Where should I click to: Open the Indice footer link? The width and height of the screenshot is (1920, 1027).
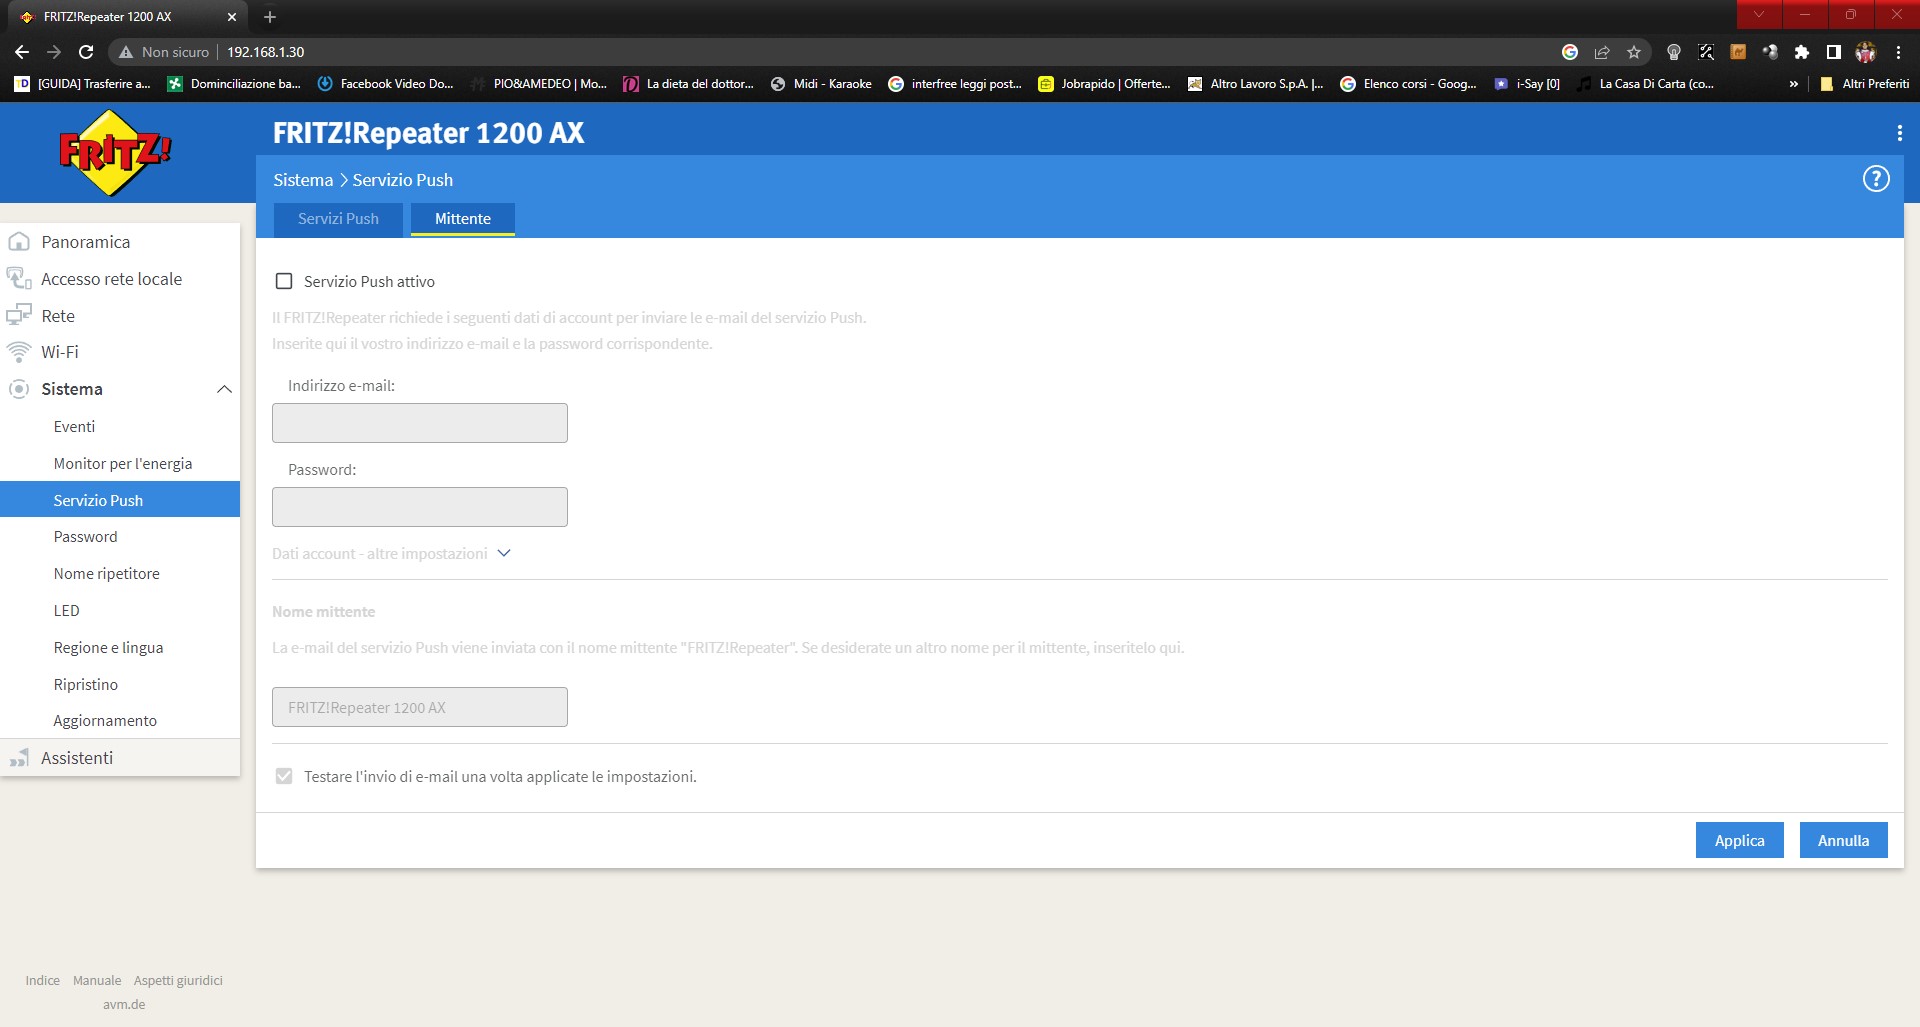point(43,980)
